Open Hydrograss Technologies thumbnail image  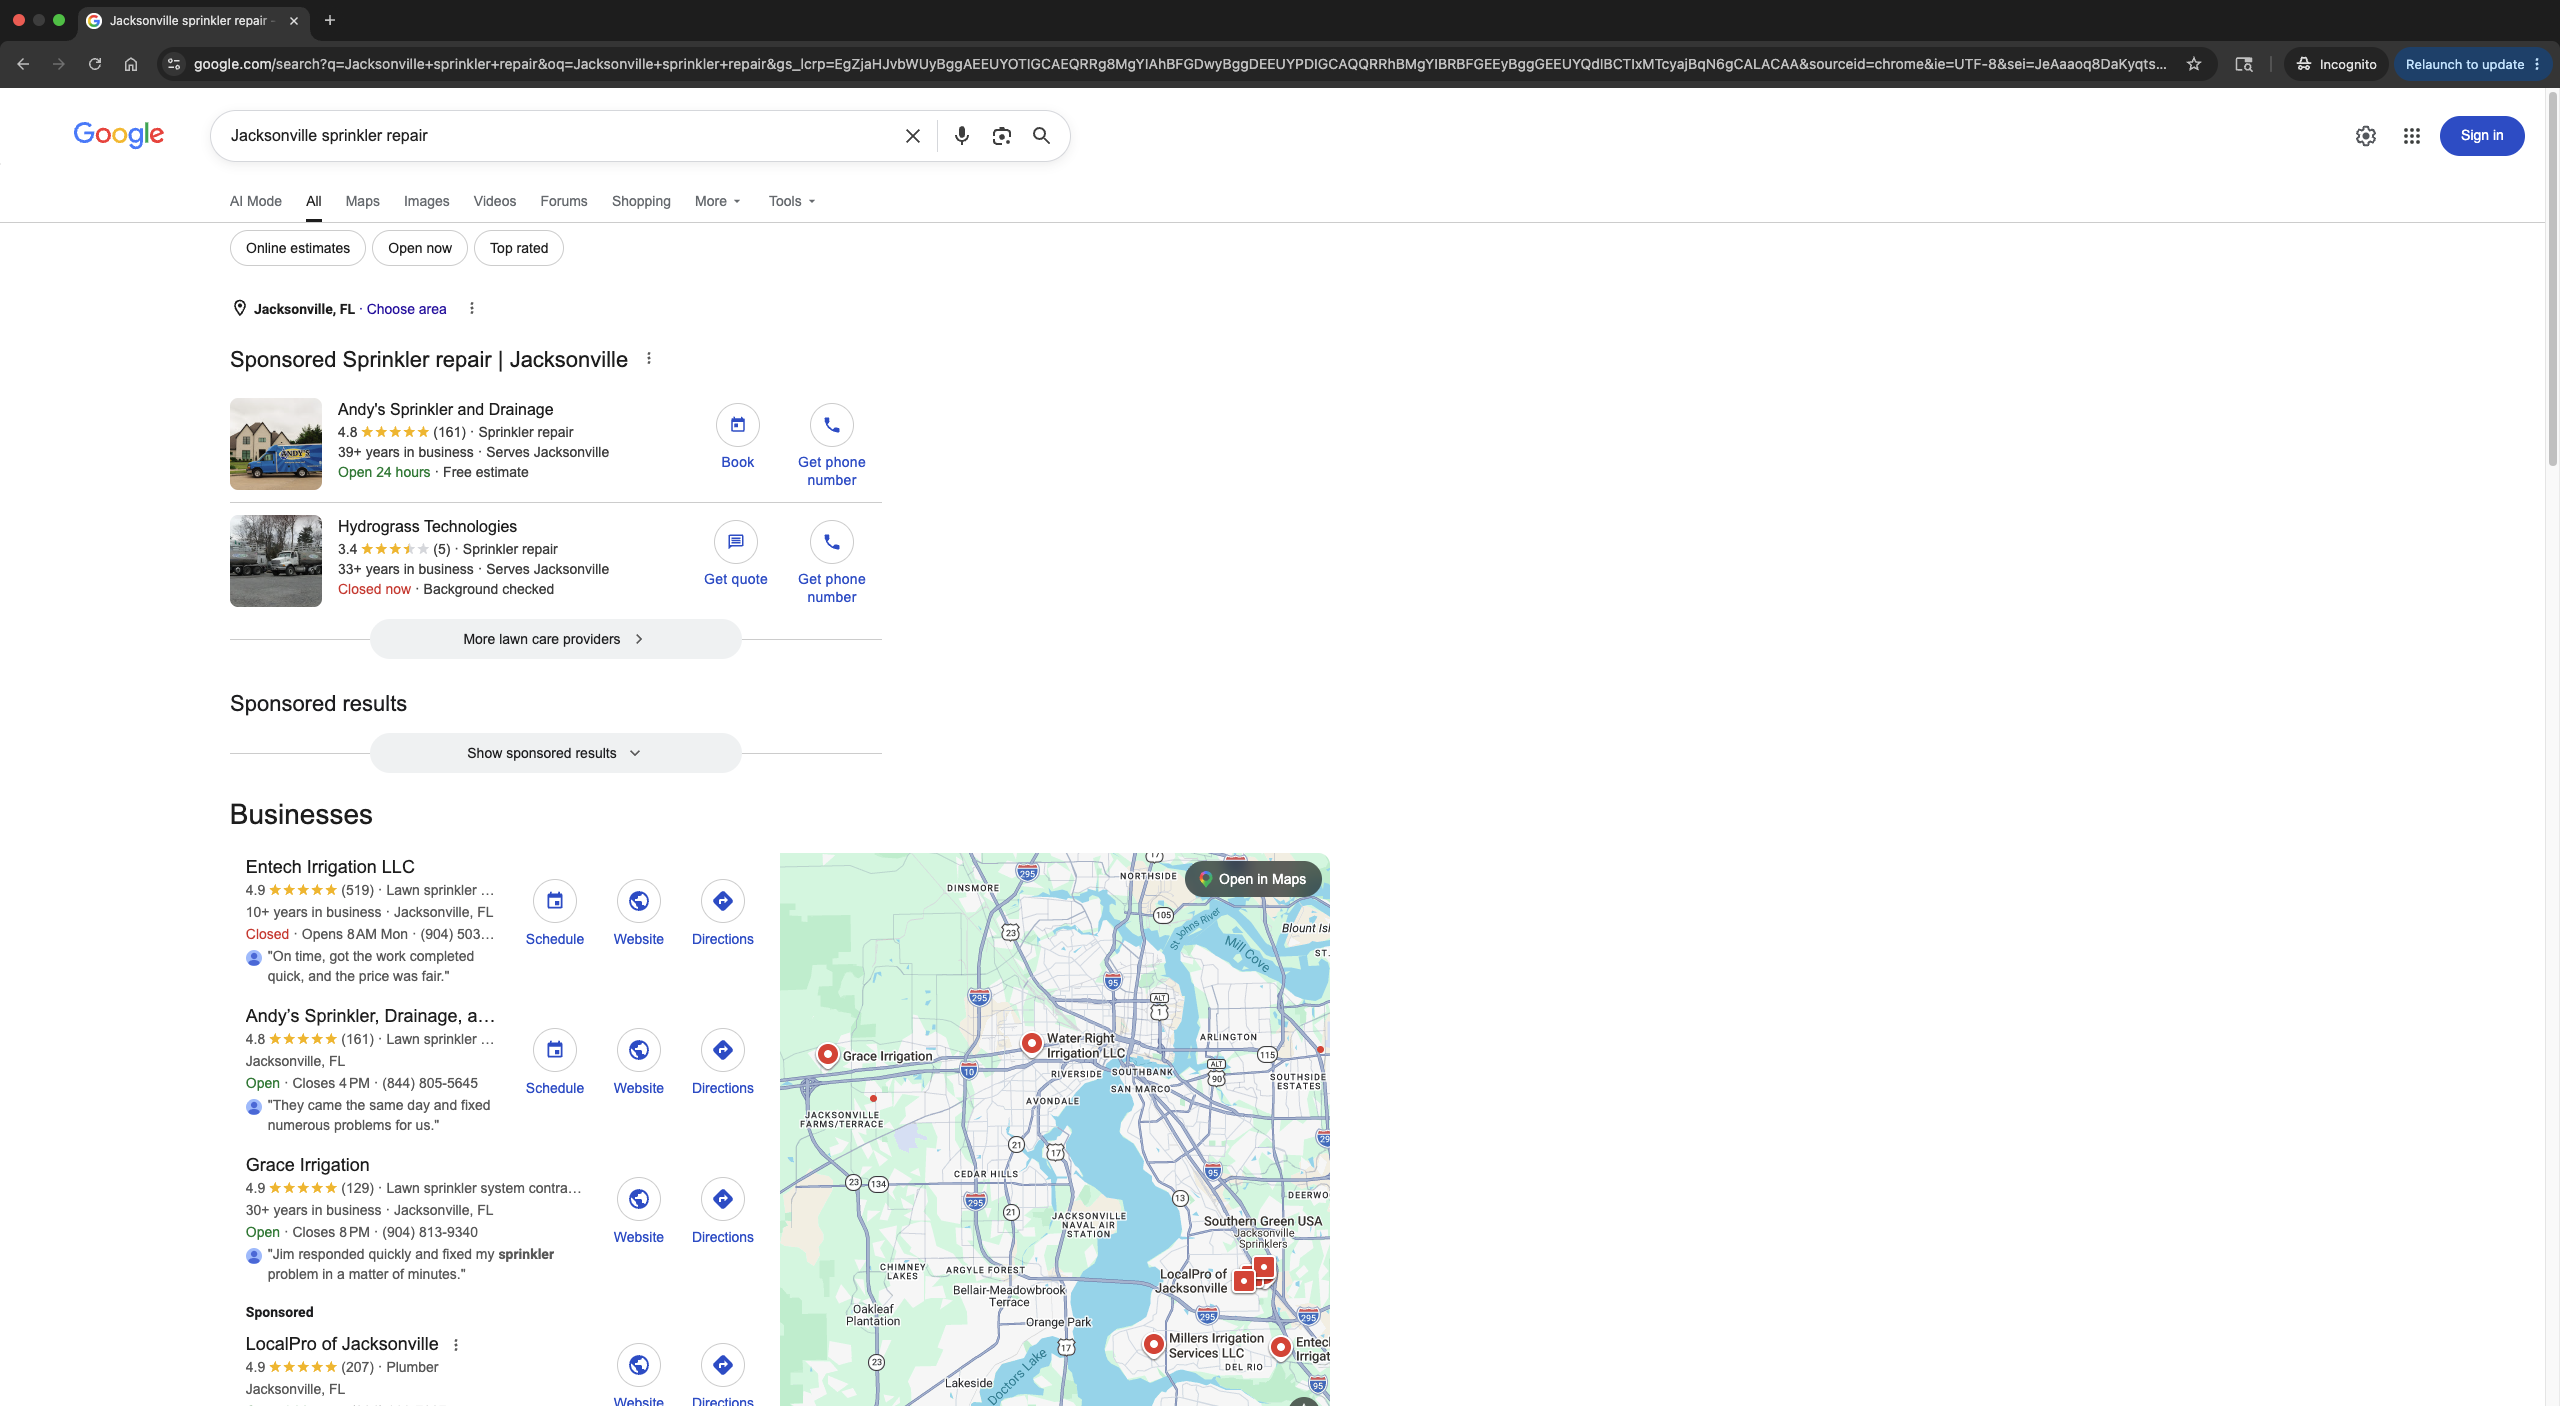(276, 561)
